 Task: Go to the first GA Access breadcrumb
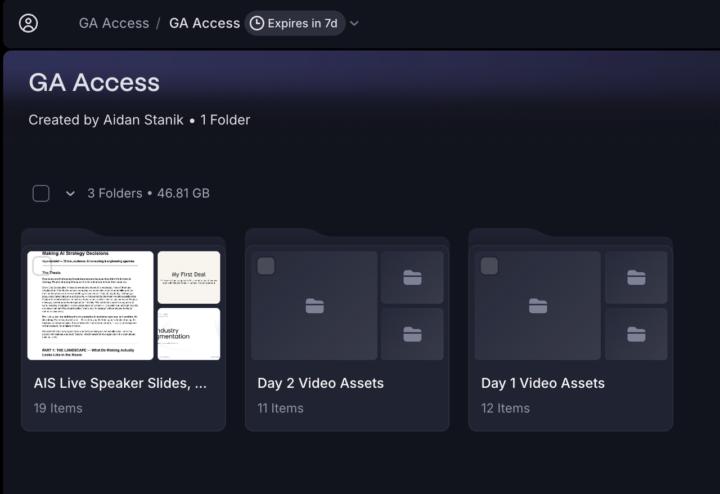point(114,23)
